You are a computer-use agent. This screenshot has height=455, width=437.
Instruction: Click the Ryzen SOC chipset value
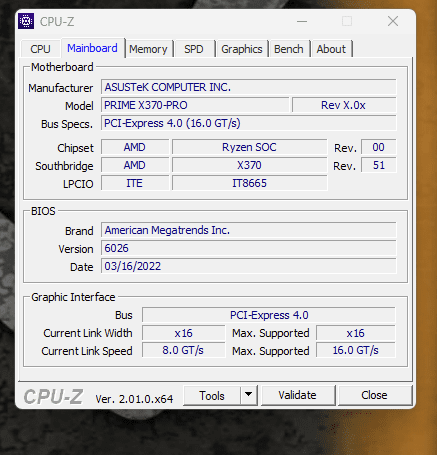pos(249,147)
